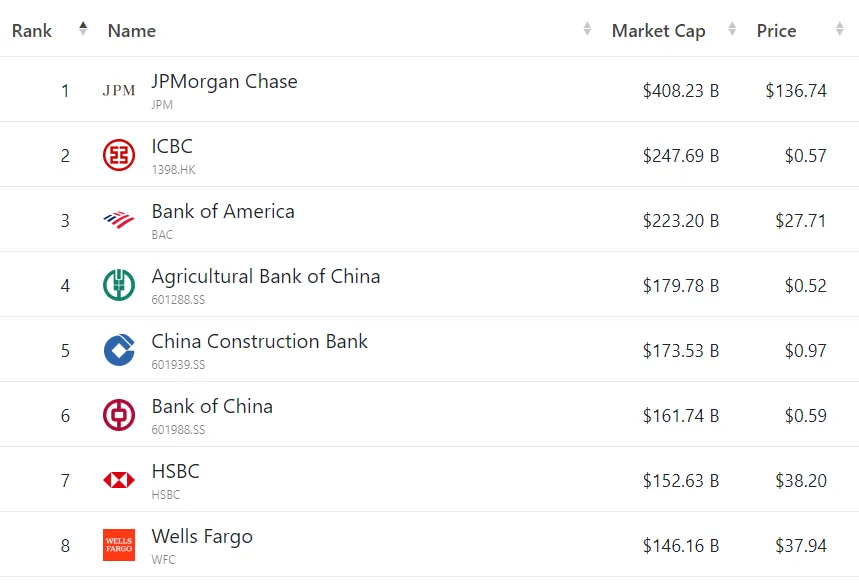Viewport: 859px width, 585px height.
Task: Click ICBC market cap value $247.69 B
Action: pyautogui.click(x=681, y=156)
